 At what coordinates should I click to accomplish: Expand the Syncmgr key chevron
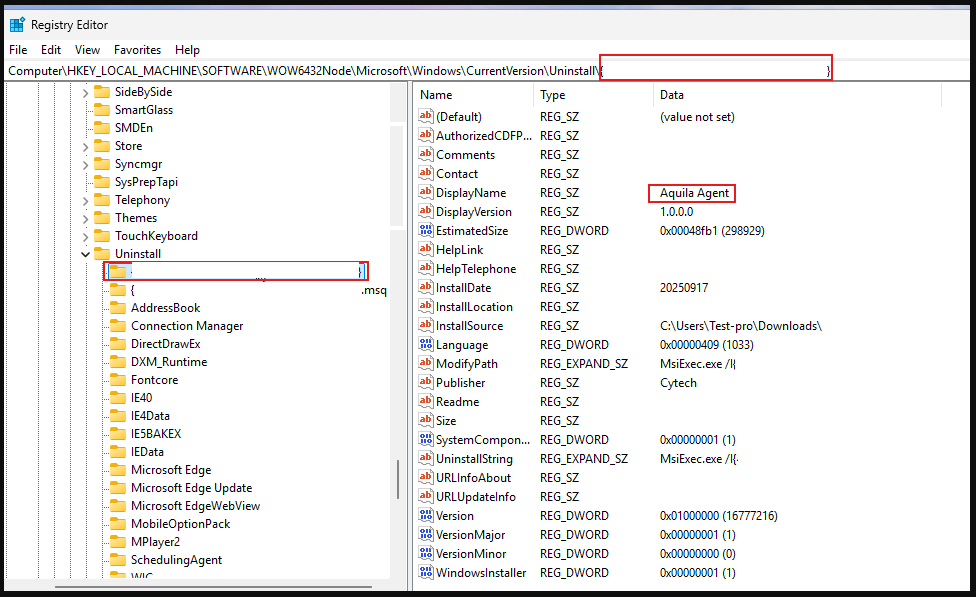(85, 164)
